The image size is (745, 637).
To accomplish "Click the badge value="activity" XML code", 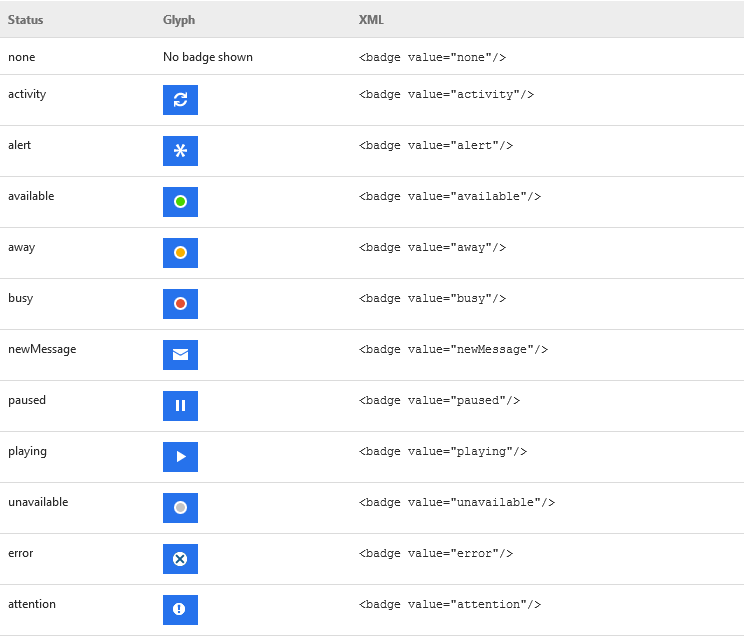I will pyautogui.click(x=446, y=95).
